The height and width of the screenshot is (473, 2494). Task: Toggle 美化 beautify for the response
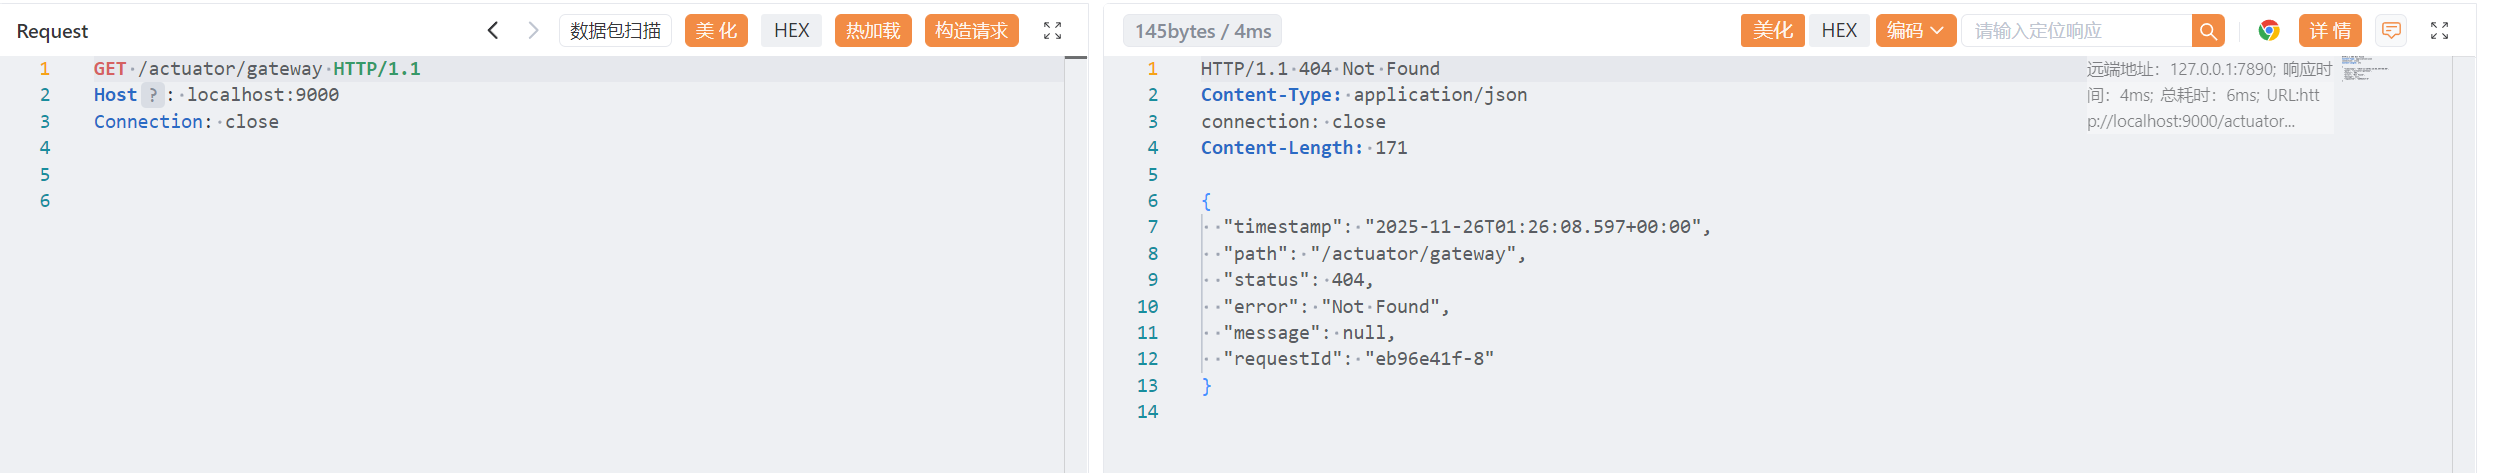tap(1773, 31)
